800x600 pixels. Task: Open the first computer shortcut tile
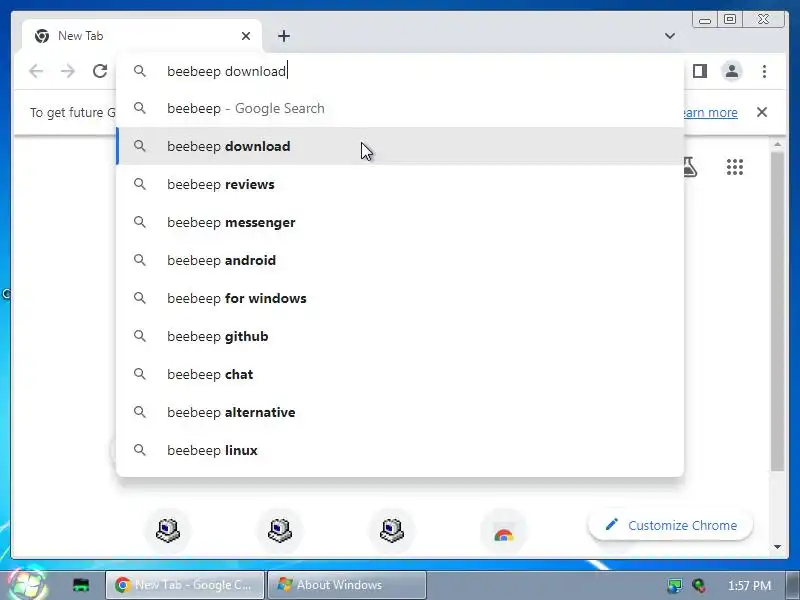[x=168, y=530]
